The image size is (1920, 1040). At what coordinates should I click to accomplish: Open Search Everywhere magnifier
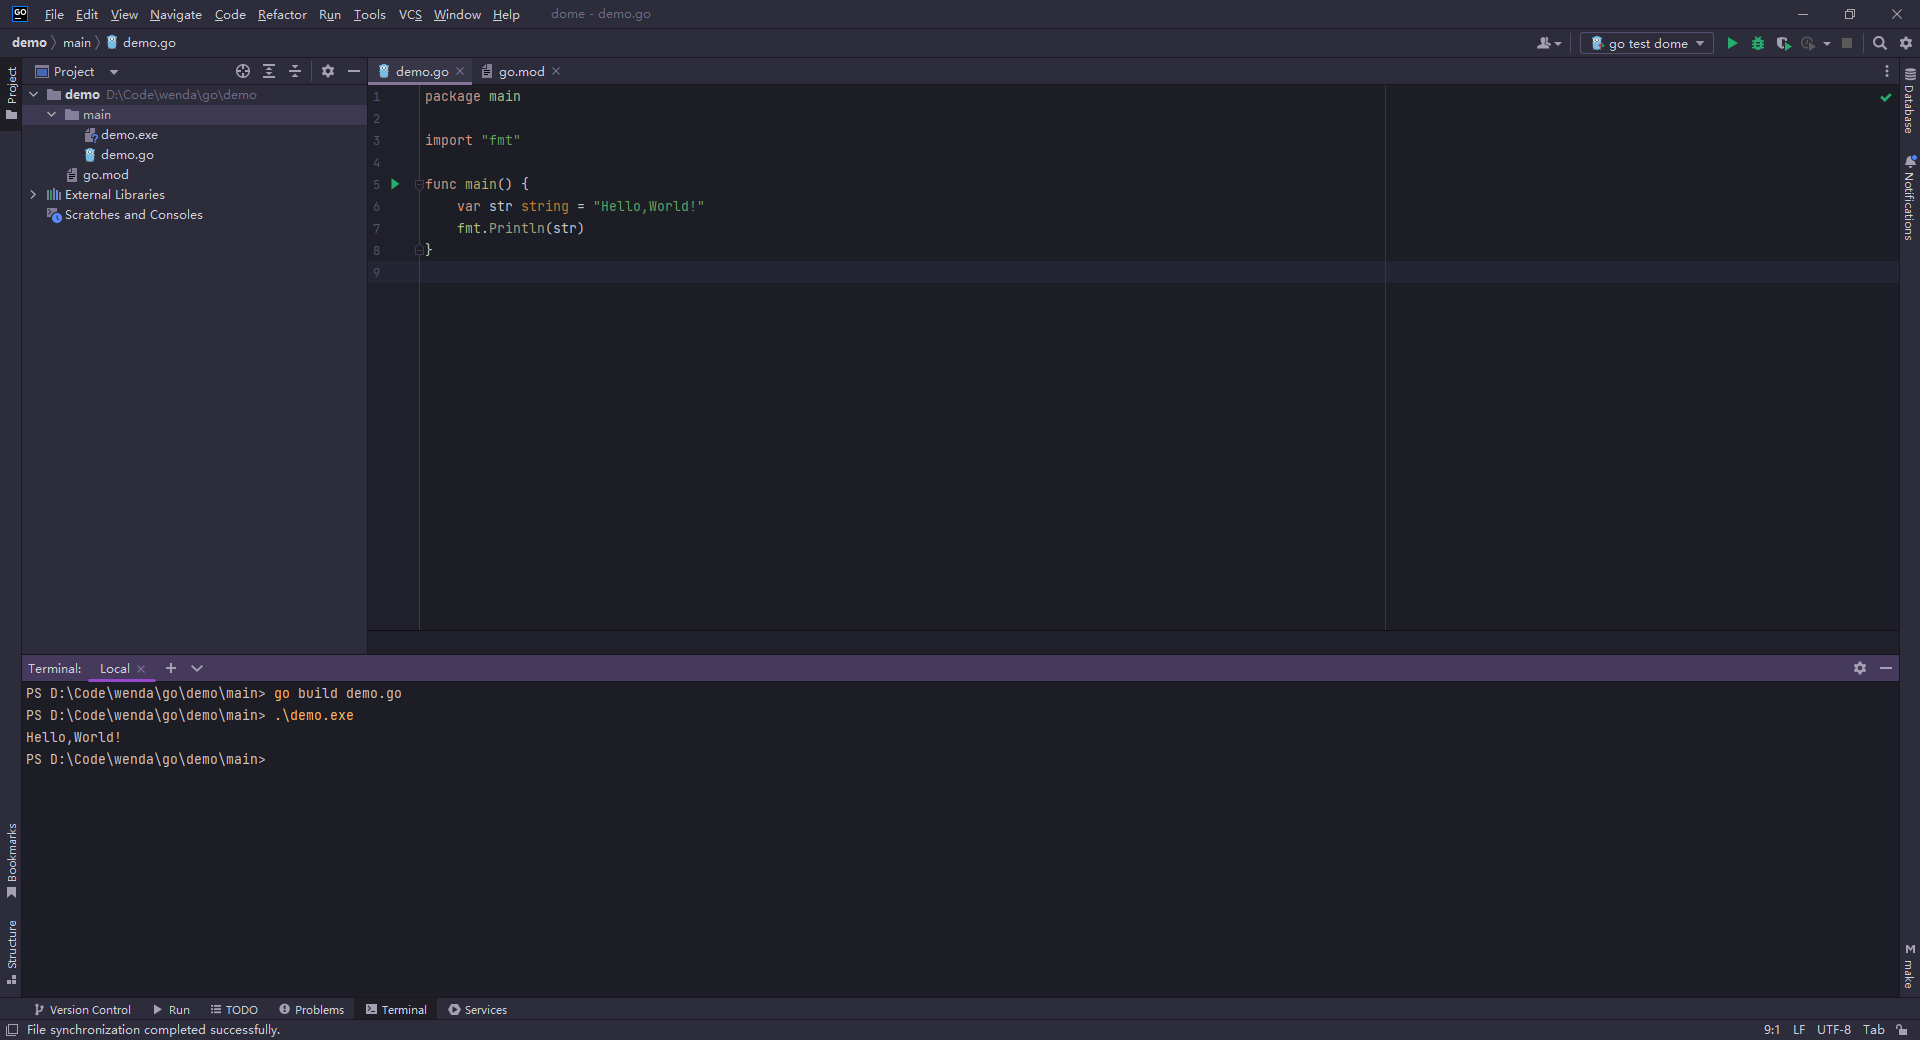point(1880,43)
